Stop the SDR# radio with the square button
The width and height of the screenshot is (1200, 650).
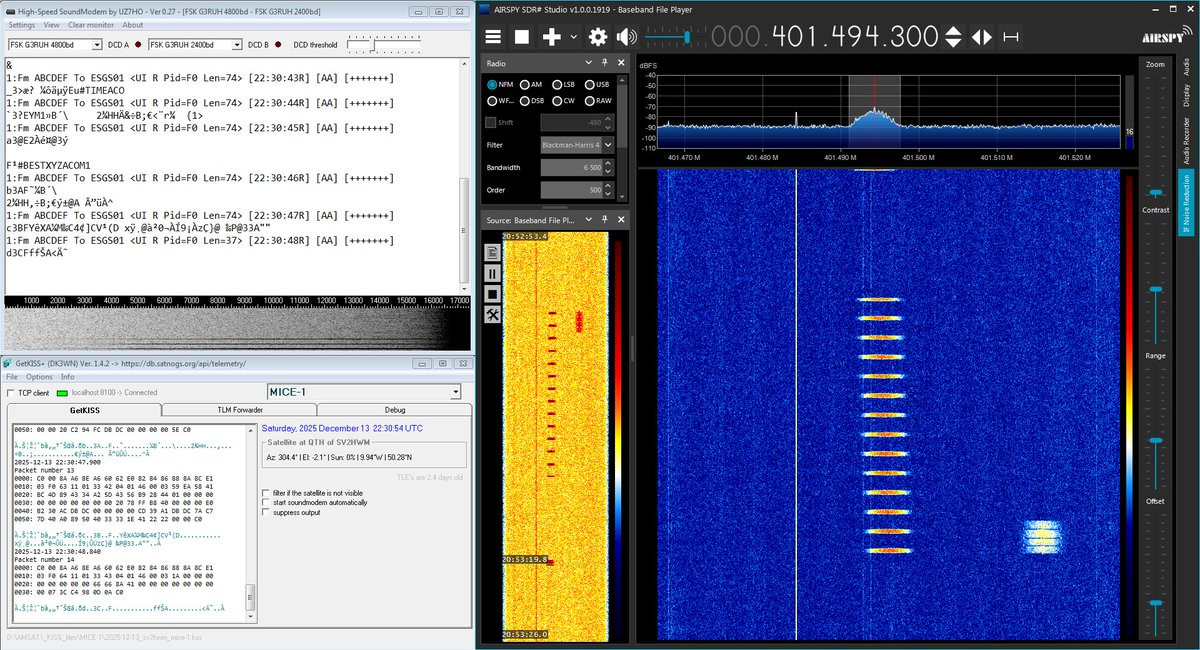[521, 37]
